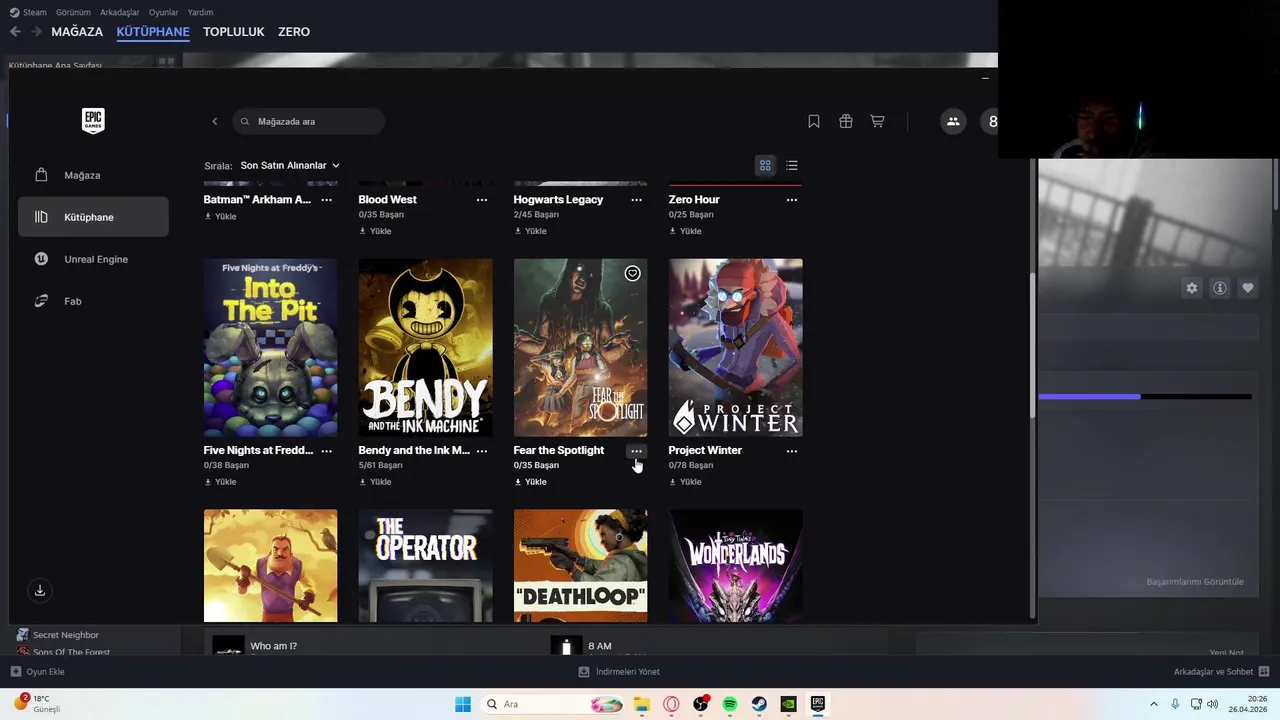Toggle favorite heart on Fear the Spotlight cover

(633, 273)
